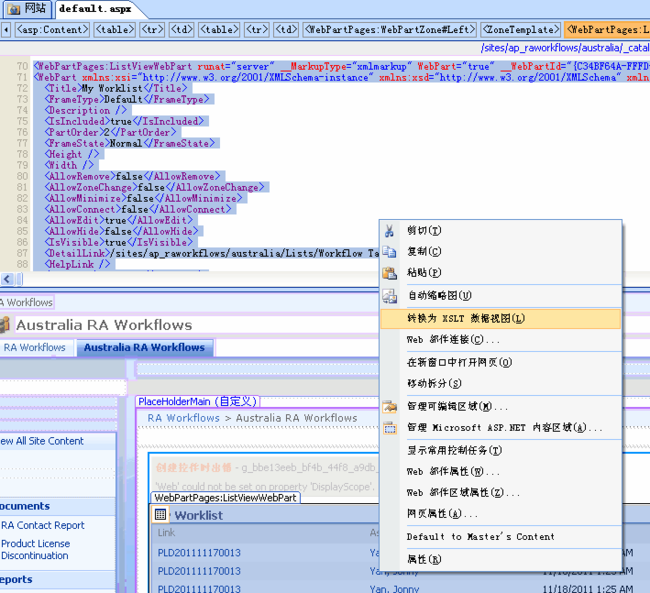Screen dimensions: 650x593
Task: Select Default to Master's Content entry
Action: [x=500, y=537]
